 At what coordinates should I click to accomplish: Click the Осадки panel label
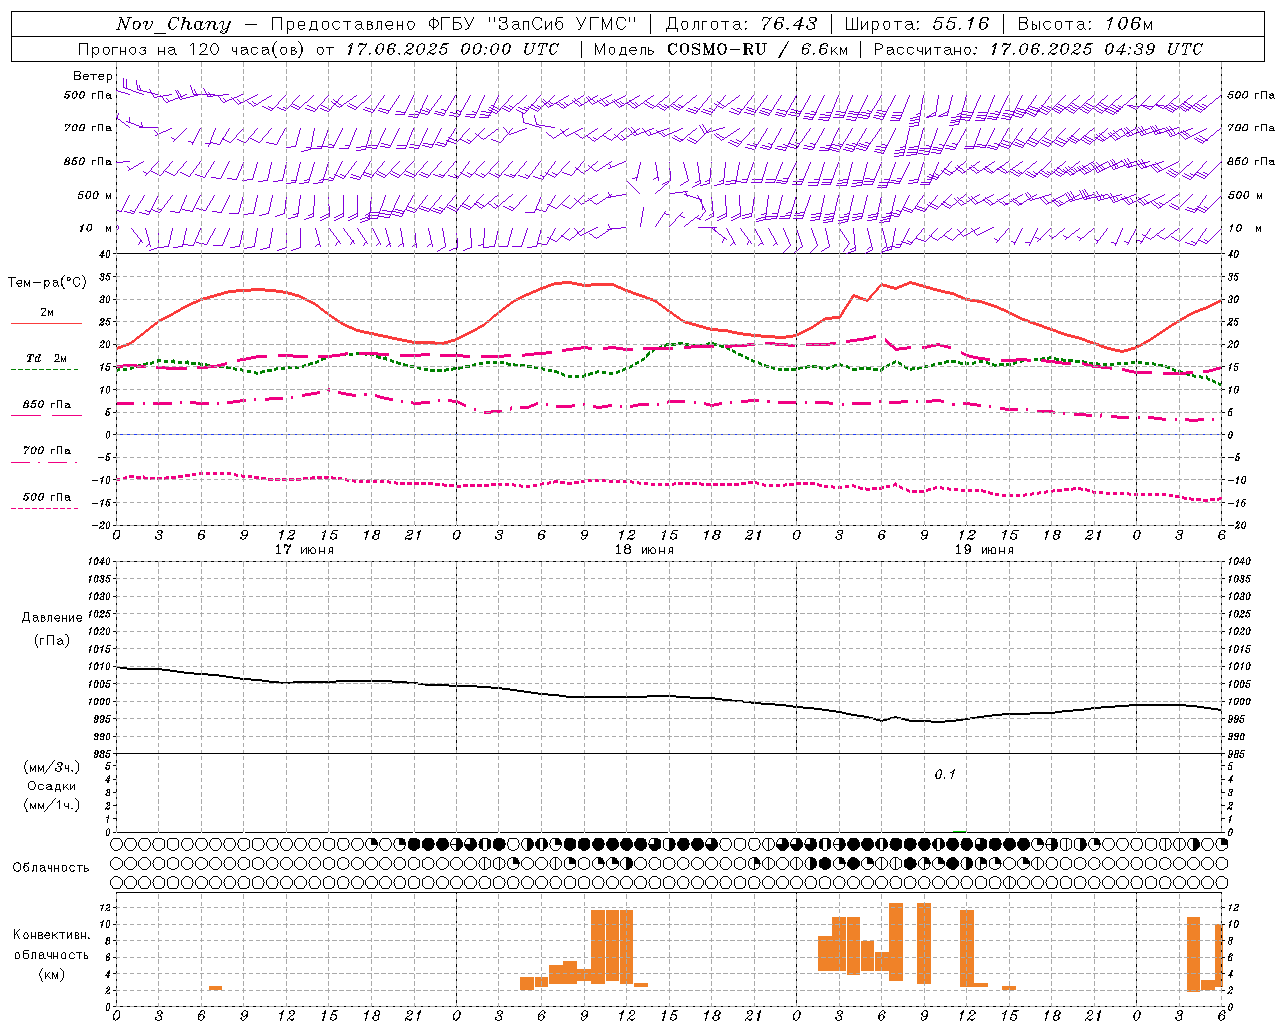(52, 786)
